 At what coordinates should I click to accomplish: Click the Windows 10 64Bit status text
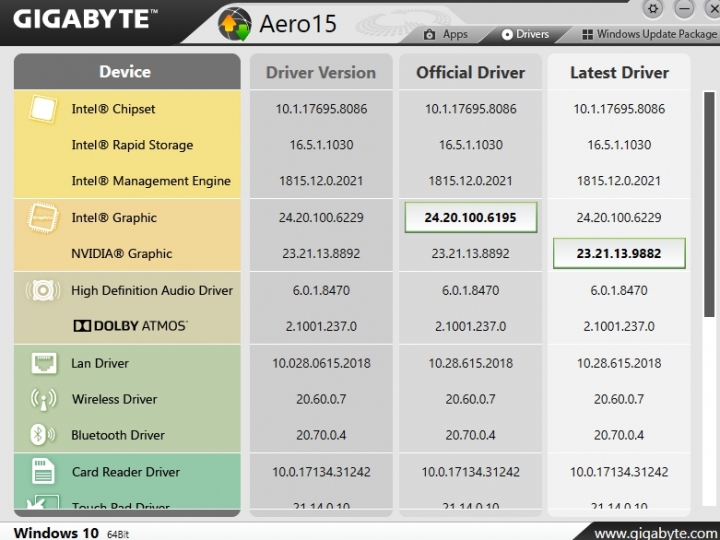(x=71, y=533)
